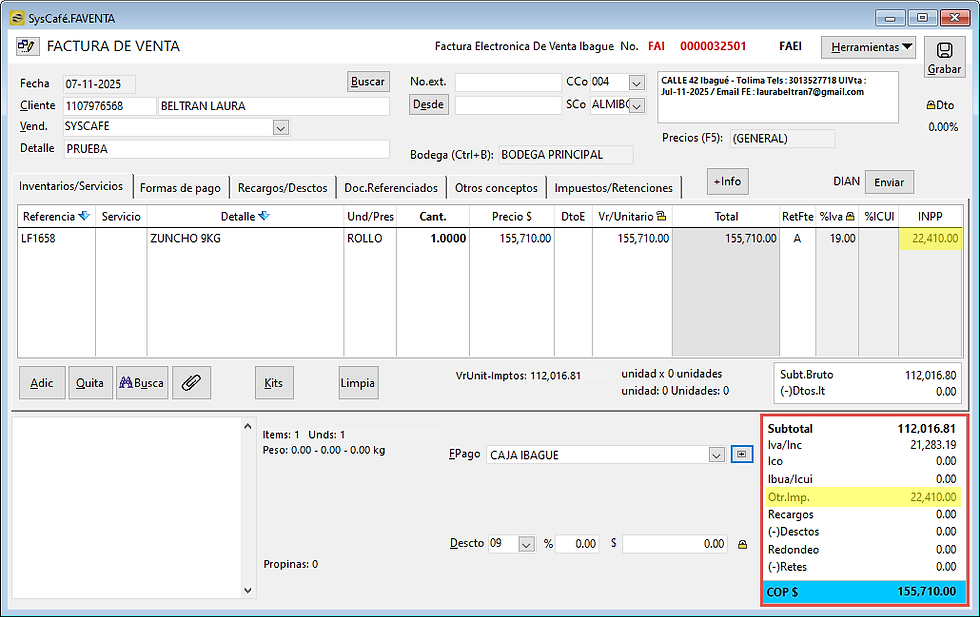
Task: Click the Buscar button
Action: click(x=368, y=81)
